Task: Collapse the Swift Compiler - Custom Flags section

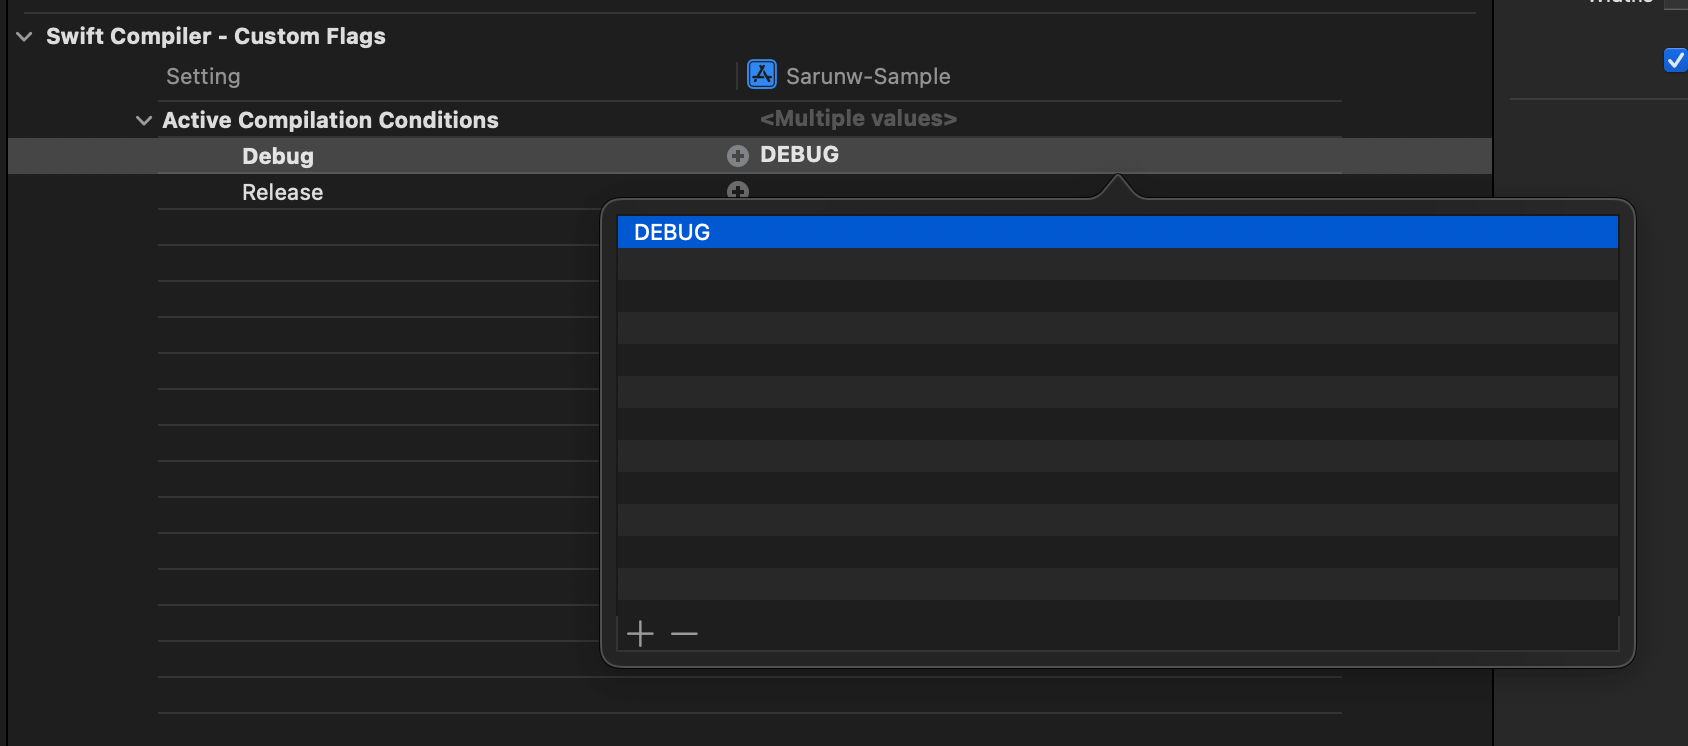Action: 24,37
